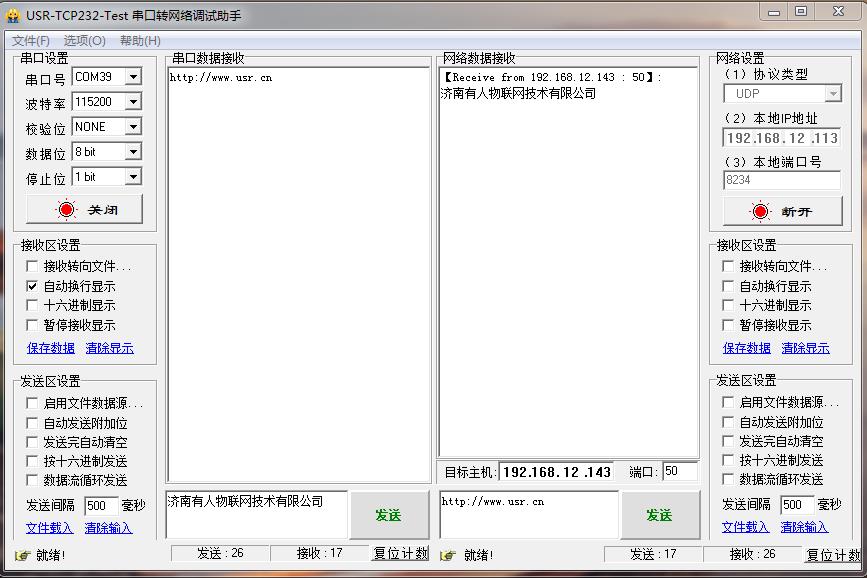Click the hand icon in the left status bar
Screen dimensions: 867x578
coord(22,555)
